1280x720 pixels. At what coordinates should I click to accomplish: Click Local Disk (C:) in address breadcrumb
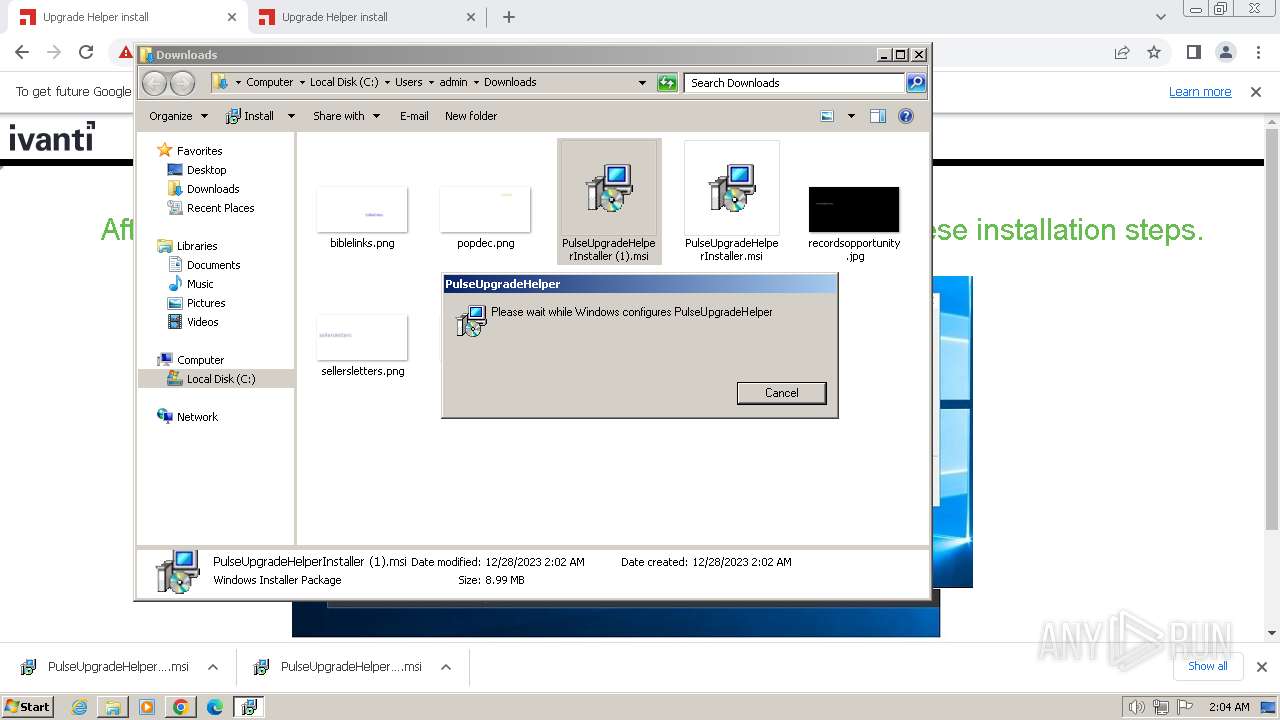pos(344,82)
